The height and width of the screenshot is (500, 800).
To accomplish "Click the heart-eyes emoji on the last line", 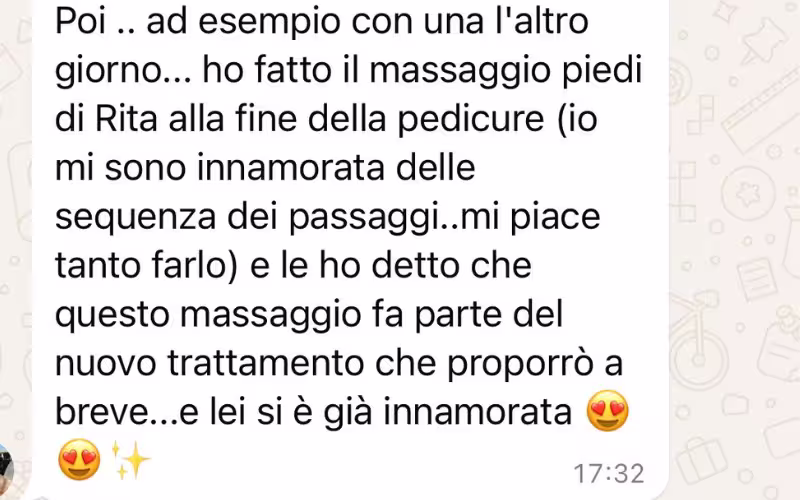I will point(79,459).
